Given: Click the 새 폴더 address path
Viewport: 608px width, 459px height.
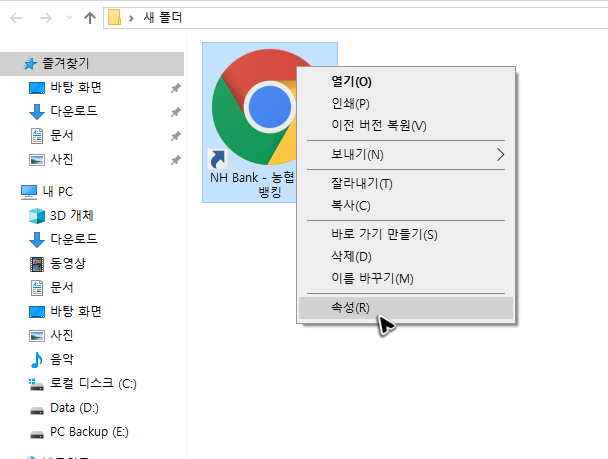Looking at the screenshot, I should [162, 17].
